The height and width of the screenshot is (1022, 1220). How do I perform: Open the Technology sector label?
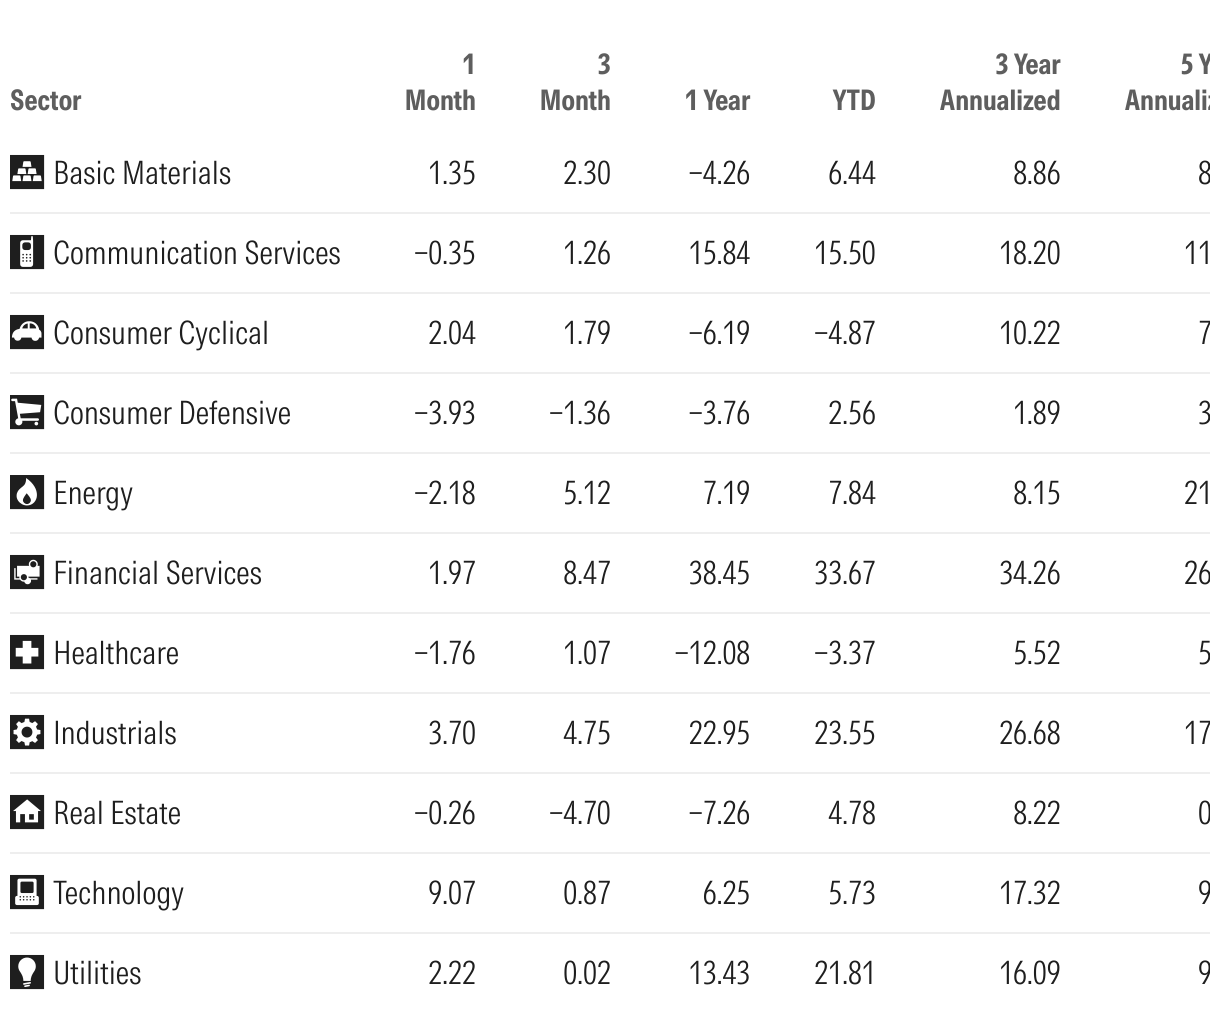pyautogui.click(x=119, y=893)
